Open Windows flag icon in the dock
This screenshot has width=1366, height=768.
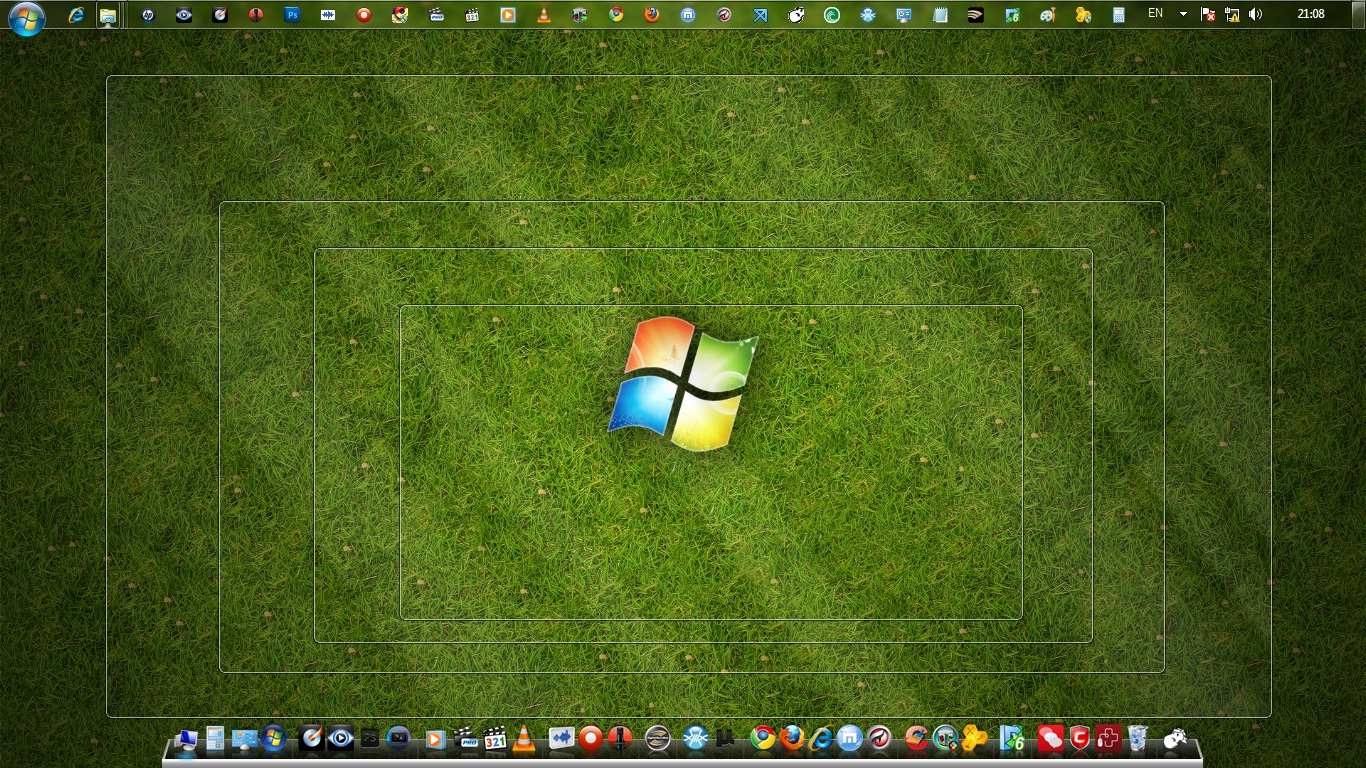tap(273, 739)
